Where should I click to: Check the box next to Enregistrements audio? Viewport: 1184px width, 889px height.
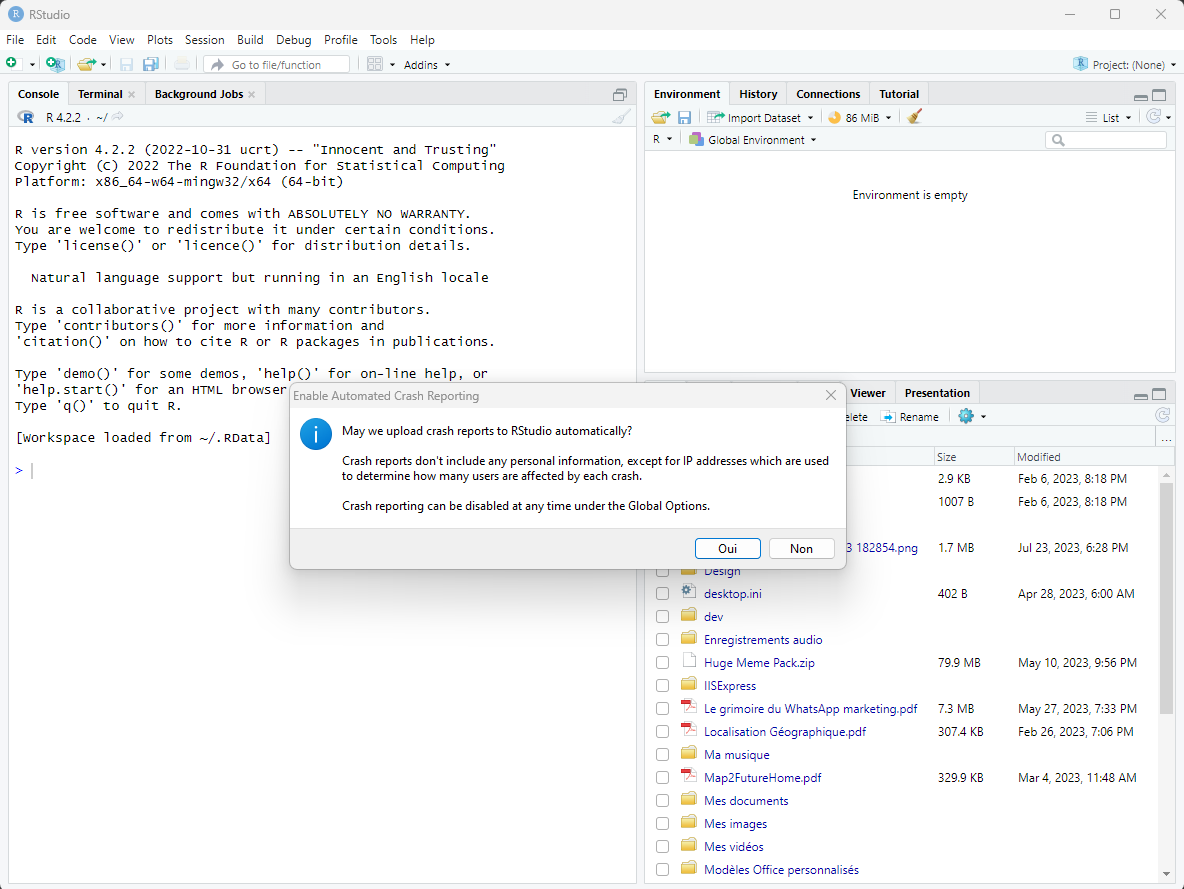point(662,640)
